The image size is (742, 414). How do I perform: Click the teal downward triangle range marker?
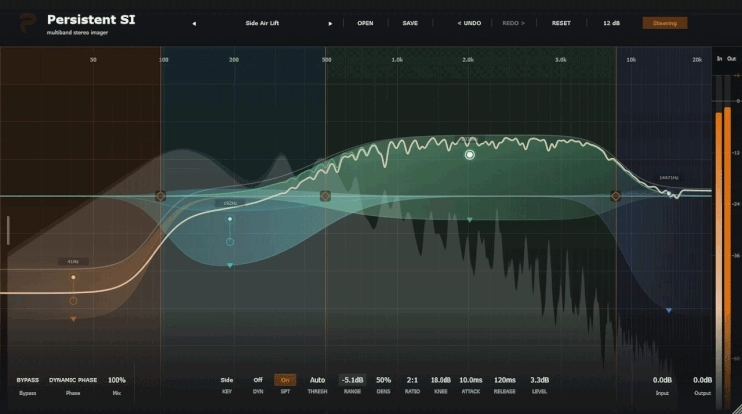pos(230,265)
